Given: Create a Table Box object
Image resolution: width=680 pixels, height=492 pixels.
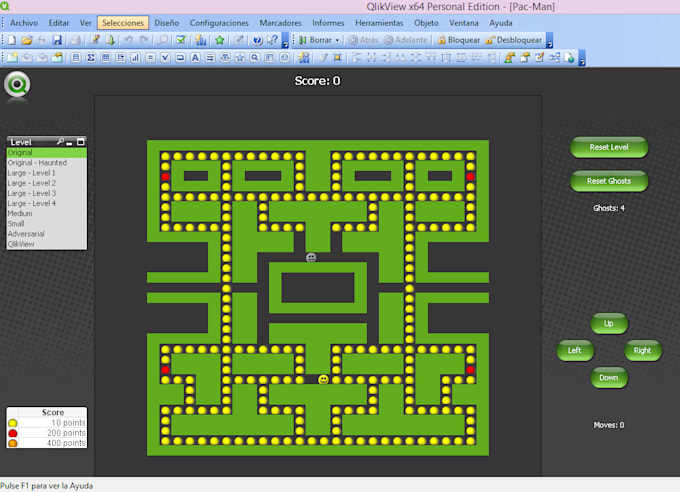Looking at the screenshot, I should (105, 57).
